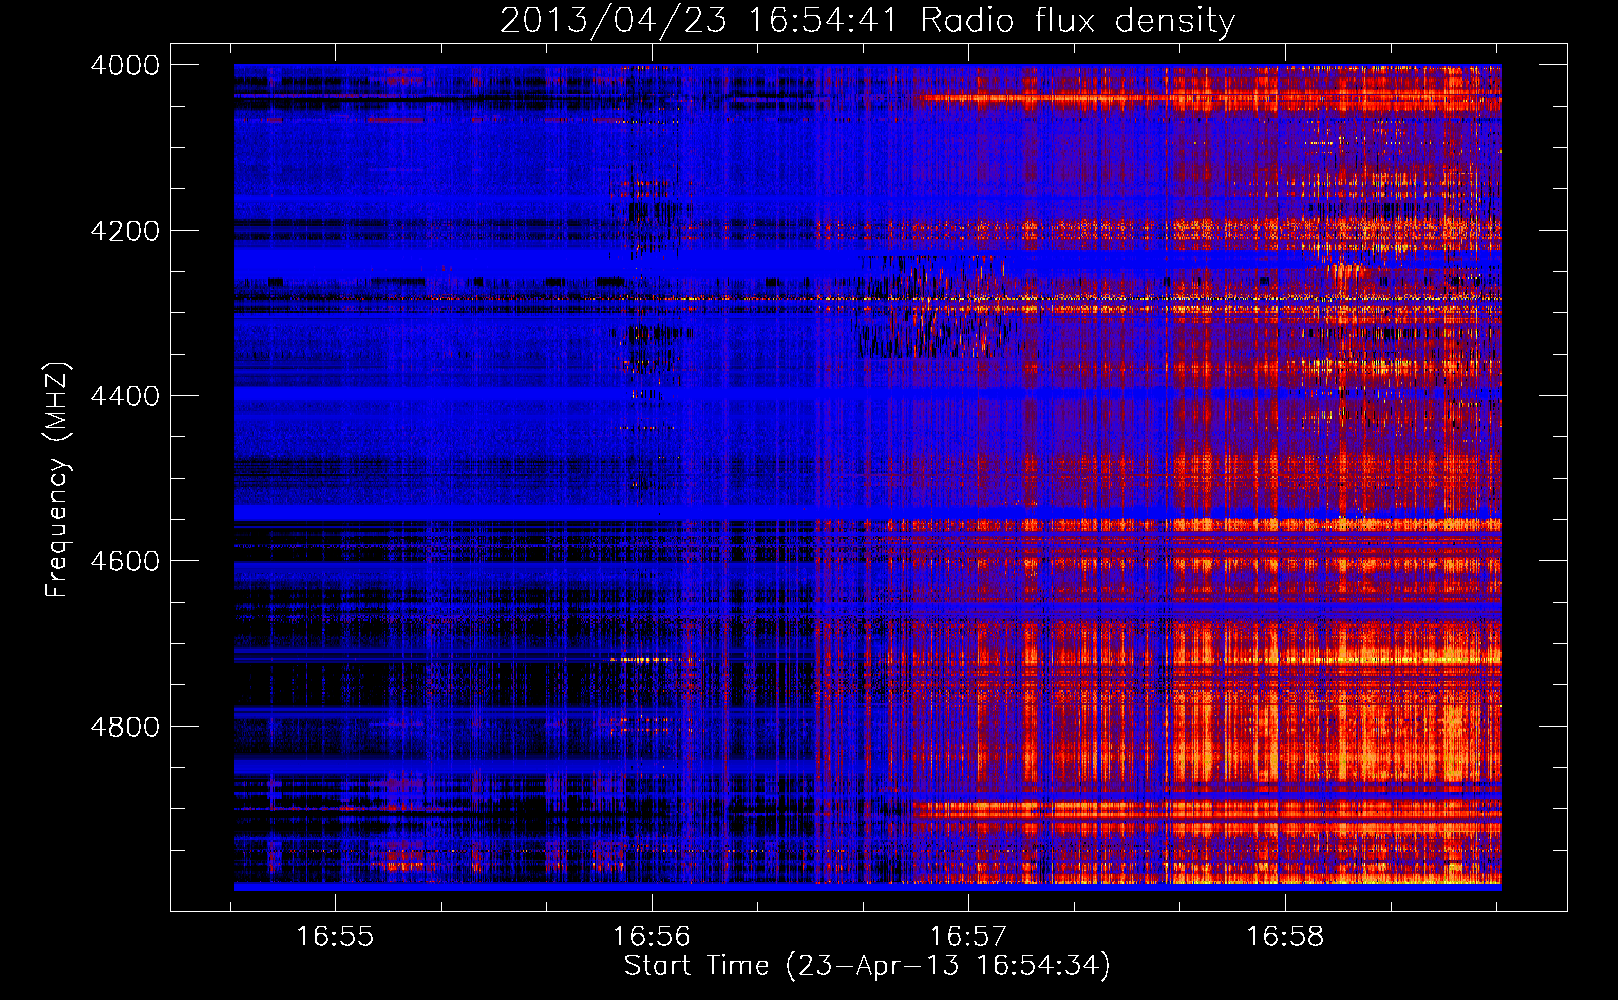
Task: Click the 4600 frequency tick label
Action: 125,561
